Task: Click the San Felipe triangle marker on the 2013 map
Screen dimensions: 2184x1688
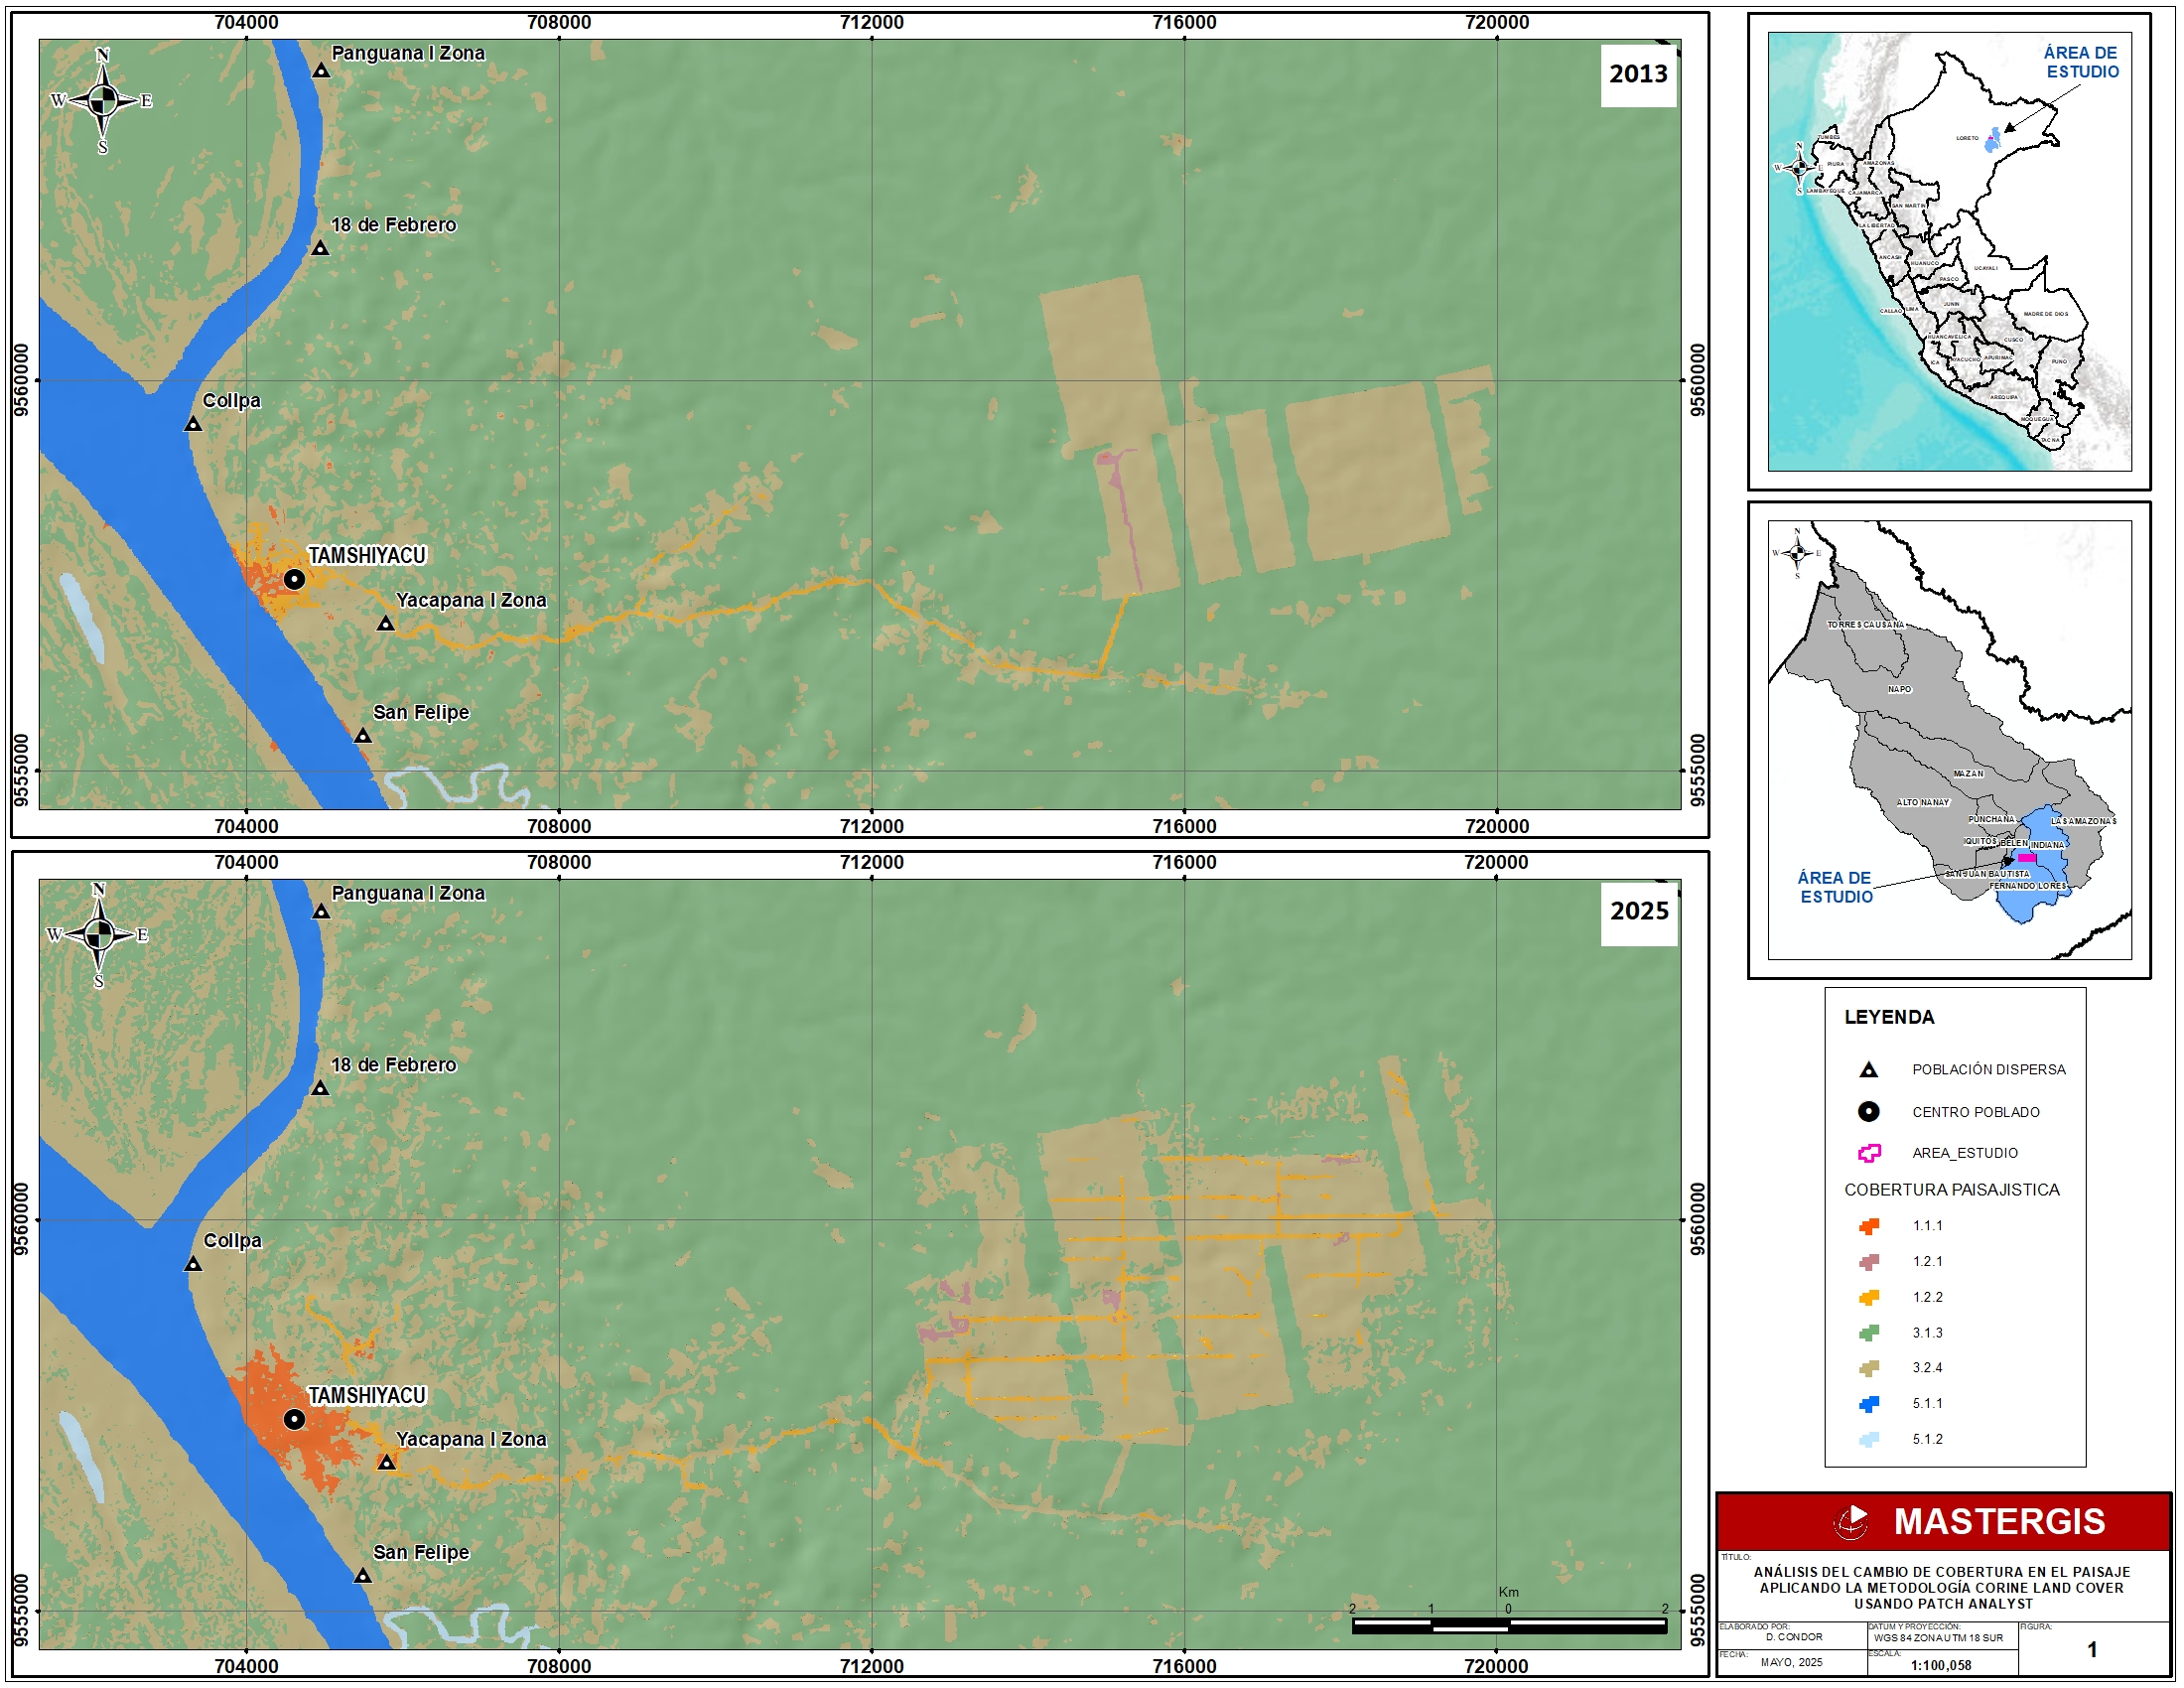Action: (363, 737)
